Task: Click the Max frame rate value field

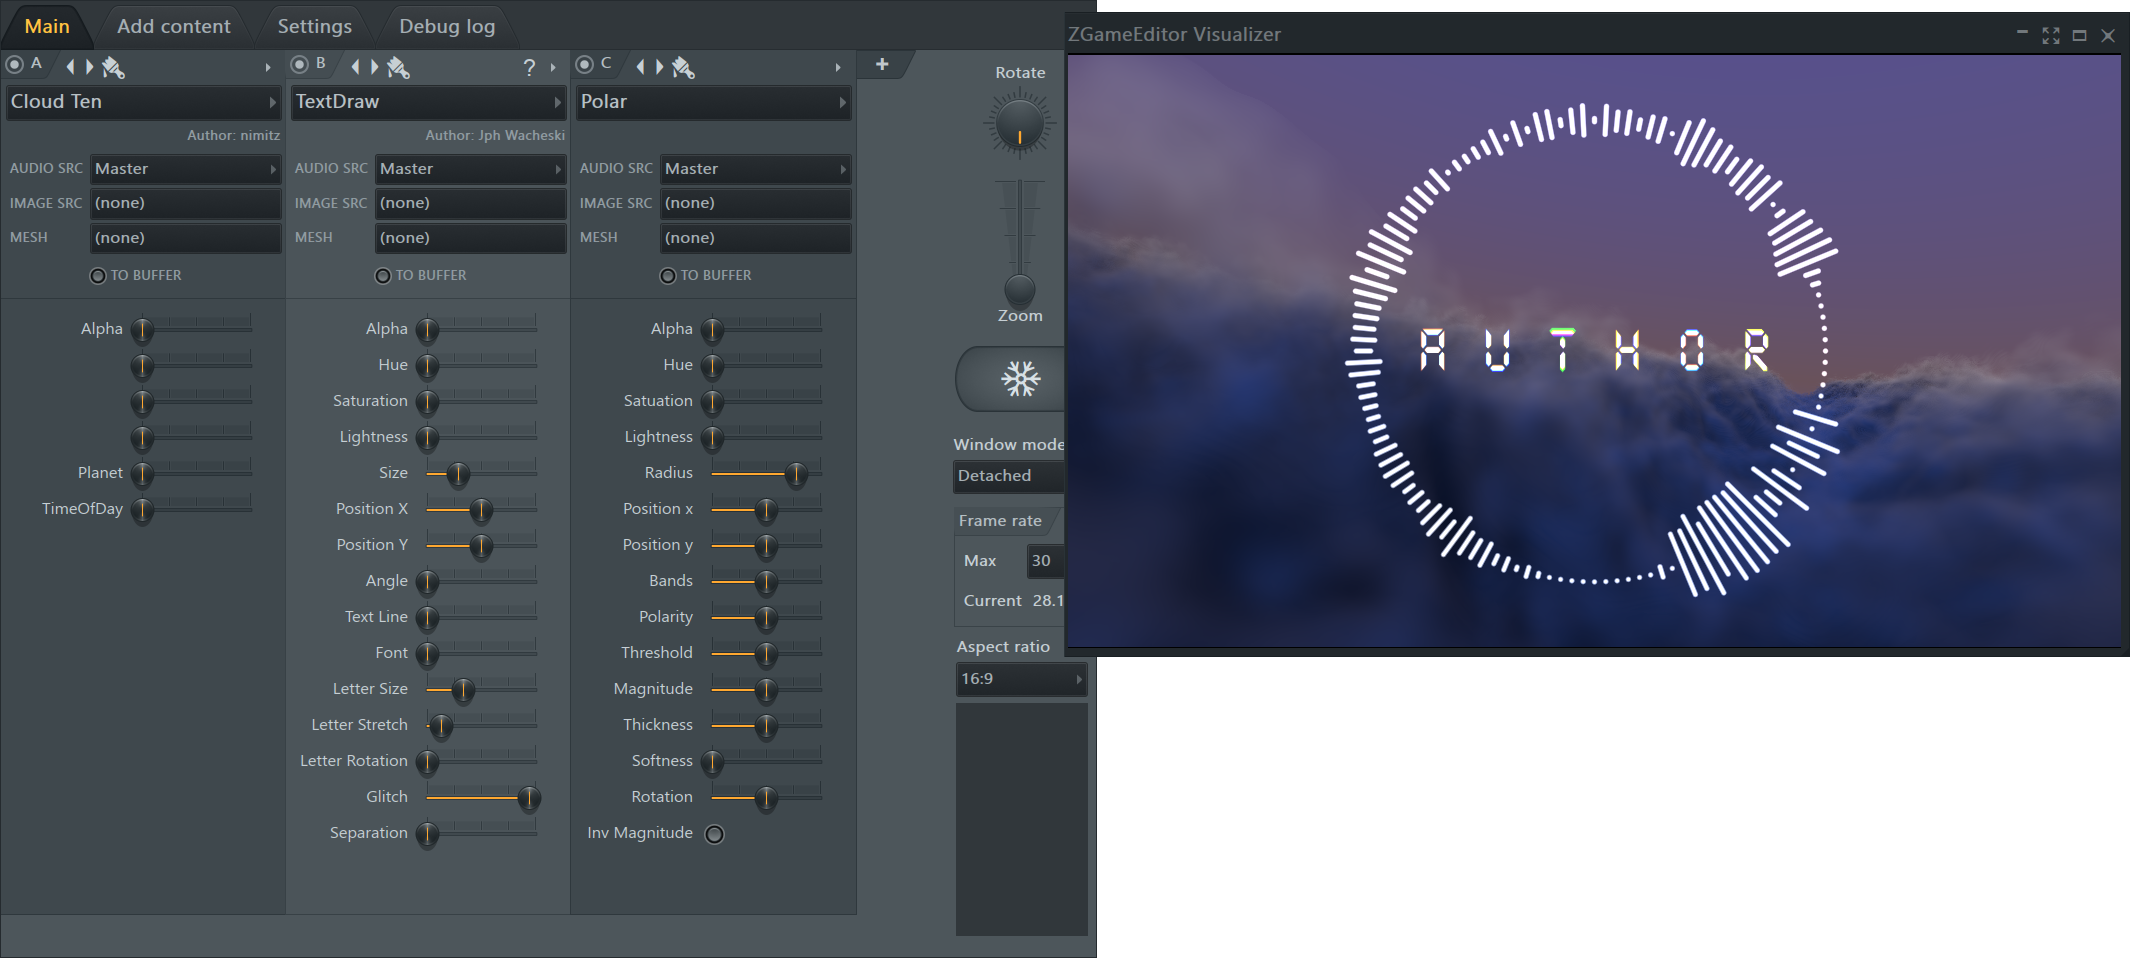Action: coord(1045,561)
